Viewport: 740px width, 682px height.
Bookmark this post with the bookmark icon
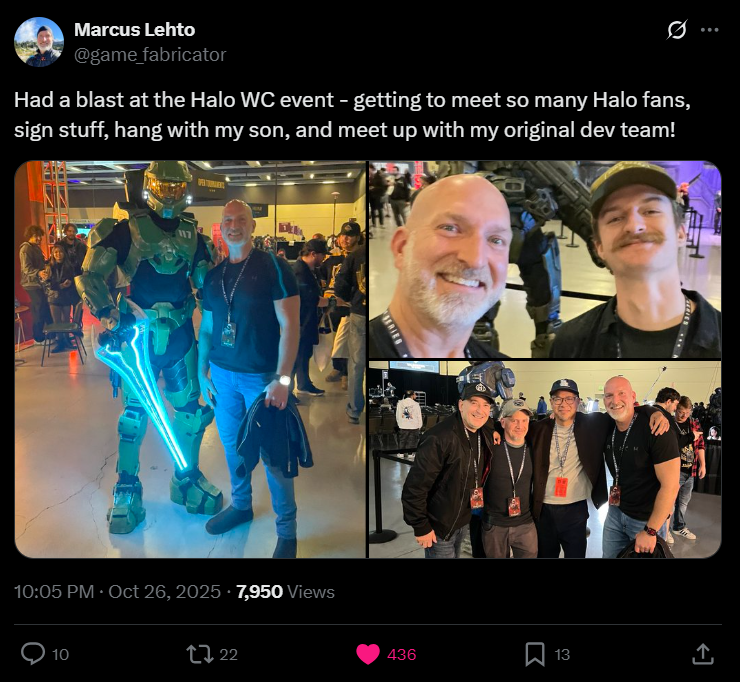coord(535,654)
